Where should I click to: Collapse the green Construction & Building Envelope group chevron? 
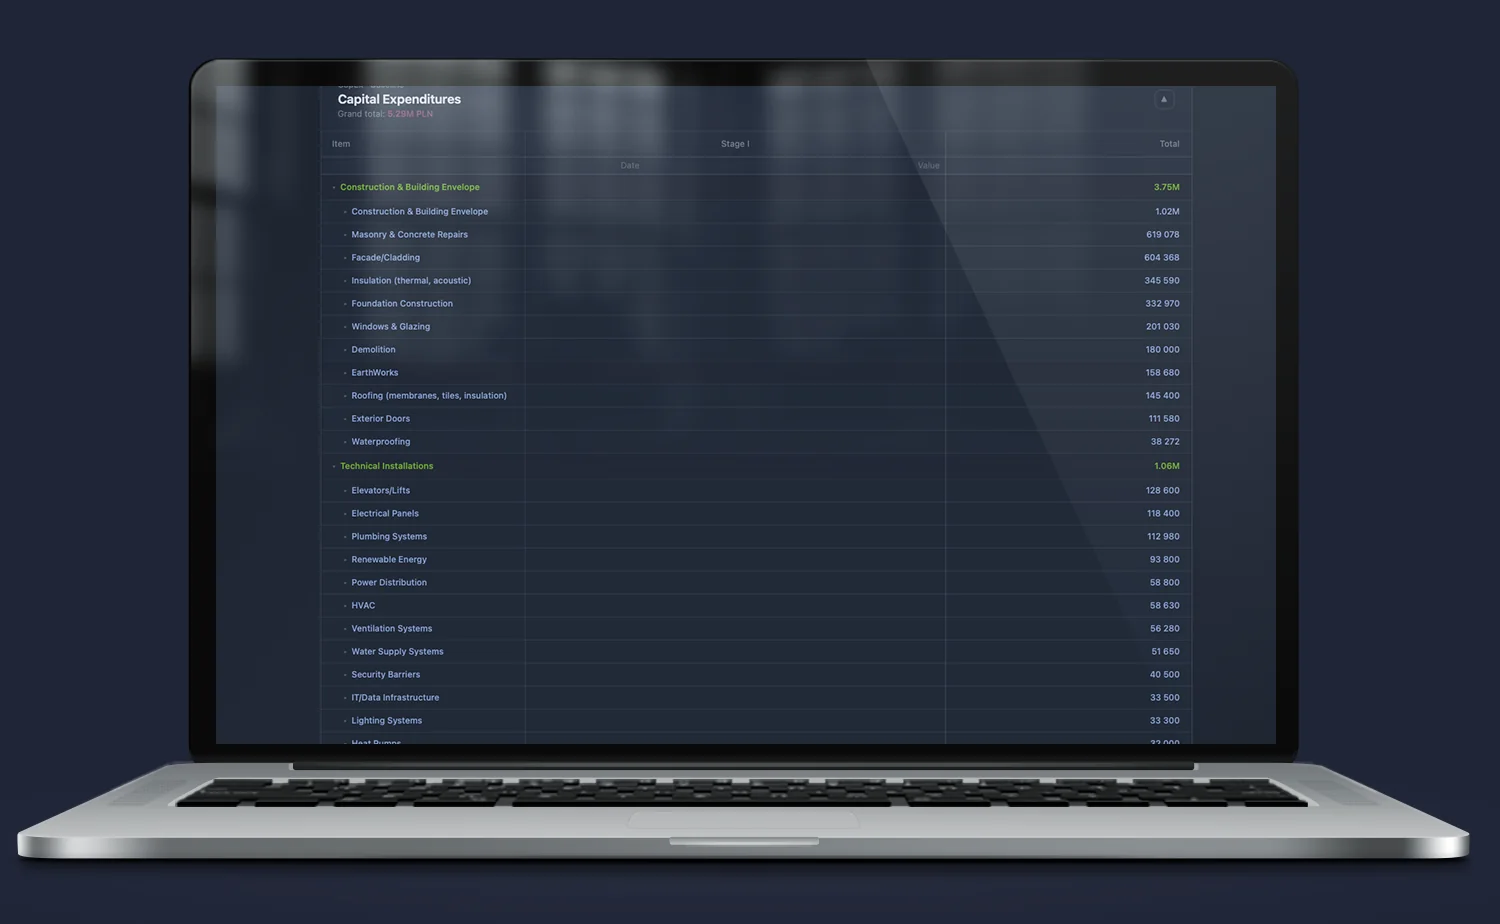click(x=334, y=187)
